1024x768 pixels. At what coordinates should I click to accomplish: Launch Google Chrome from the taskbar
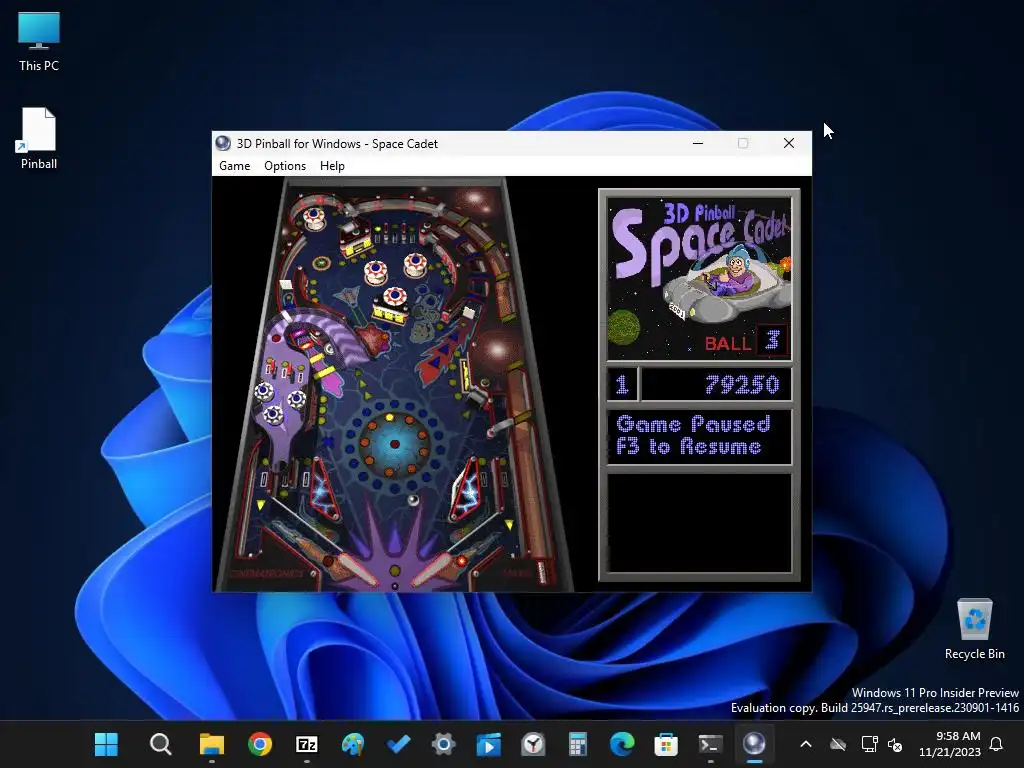[x=259, y=744]
